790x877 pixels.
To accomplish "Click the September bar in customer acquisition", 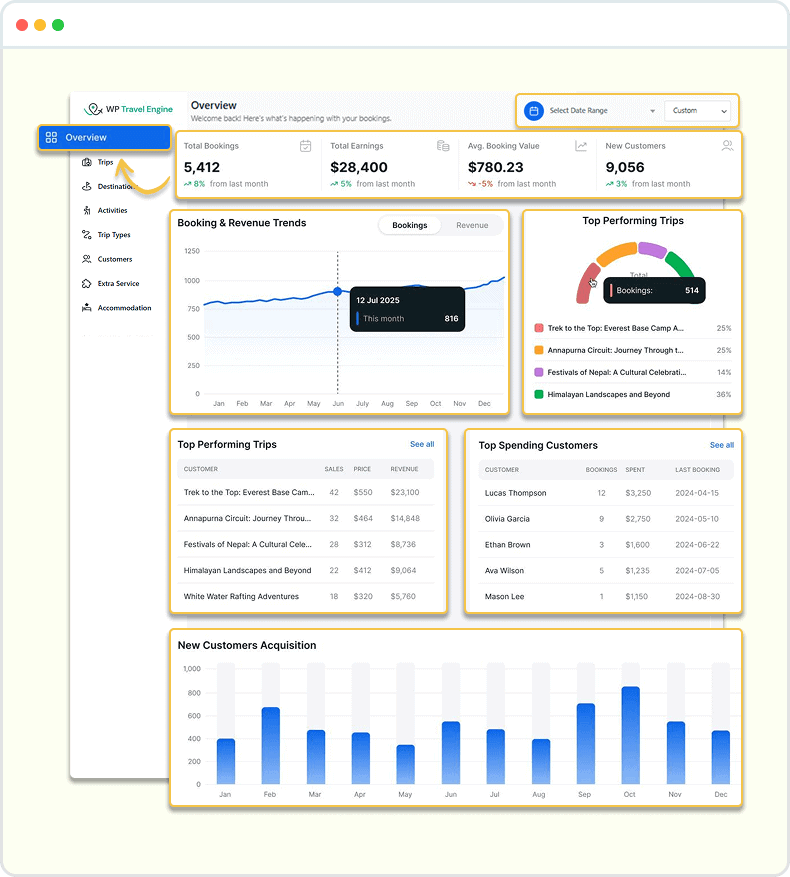I will click(586, 743).
